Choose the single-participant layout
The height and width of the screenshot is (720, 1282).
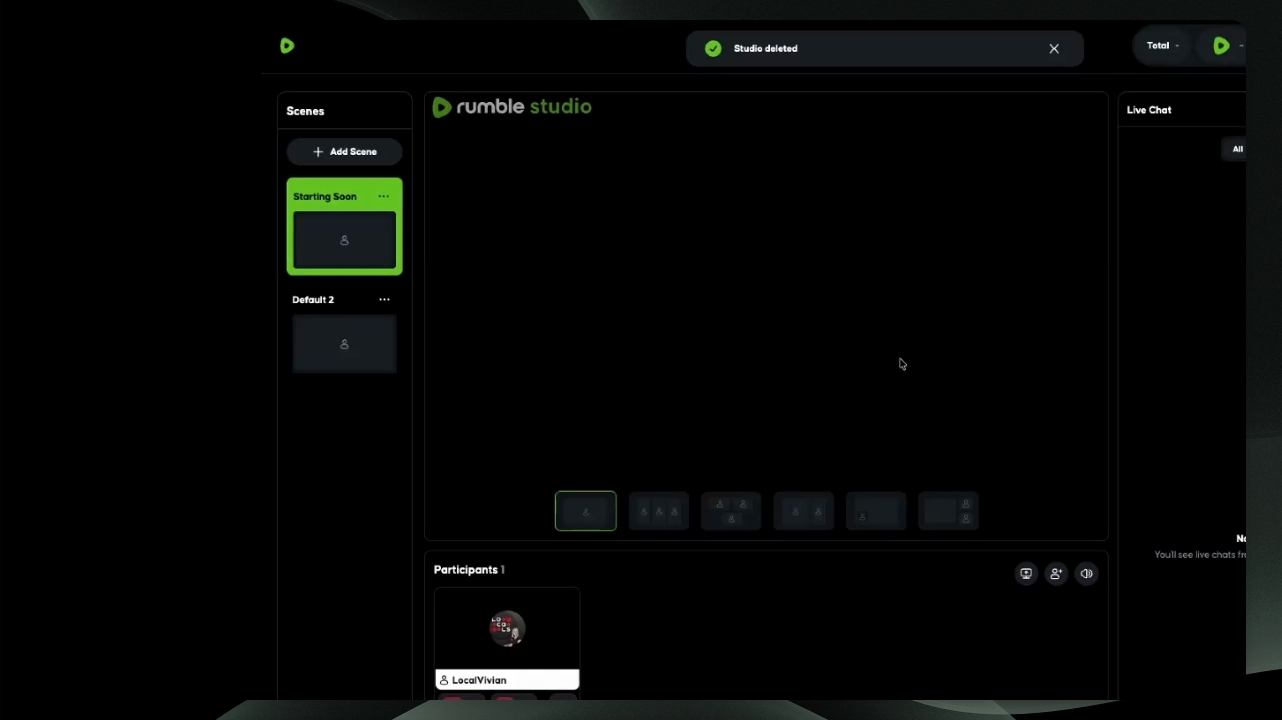tap(586, 511)
